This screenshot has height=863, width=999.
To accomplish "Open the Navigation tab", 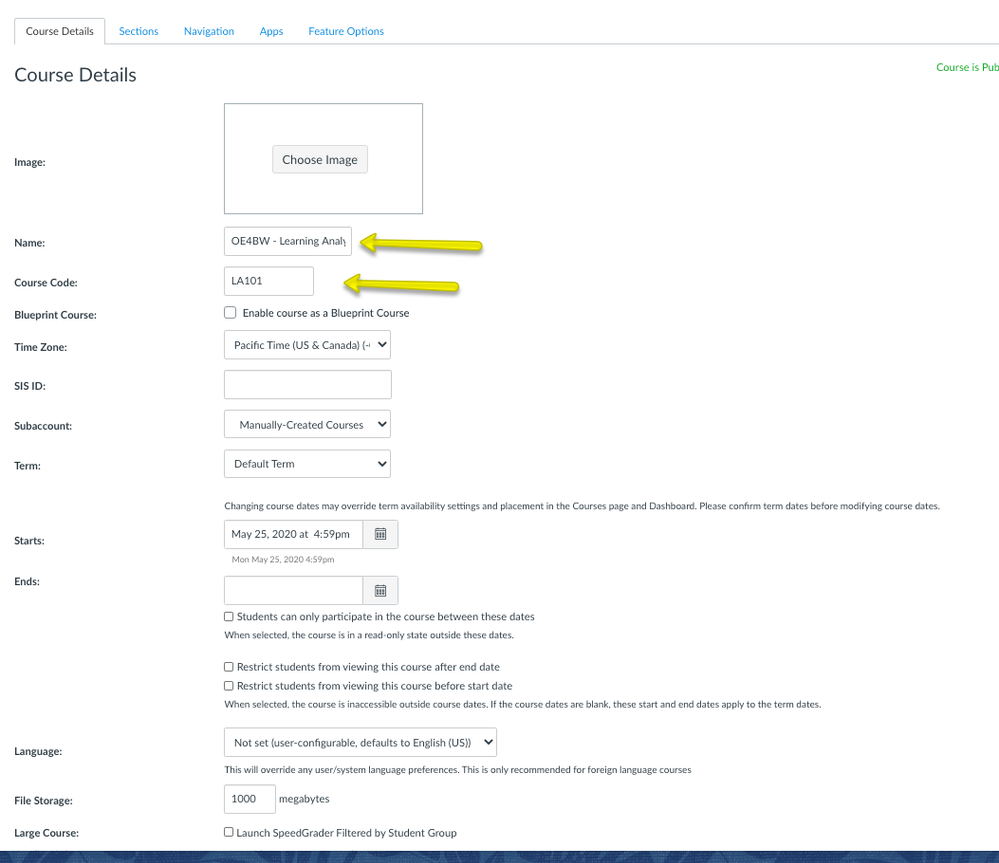I will tap(209, 31).
